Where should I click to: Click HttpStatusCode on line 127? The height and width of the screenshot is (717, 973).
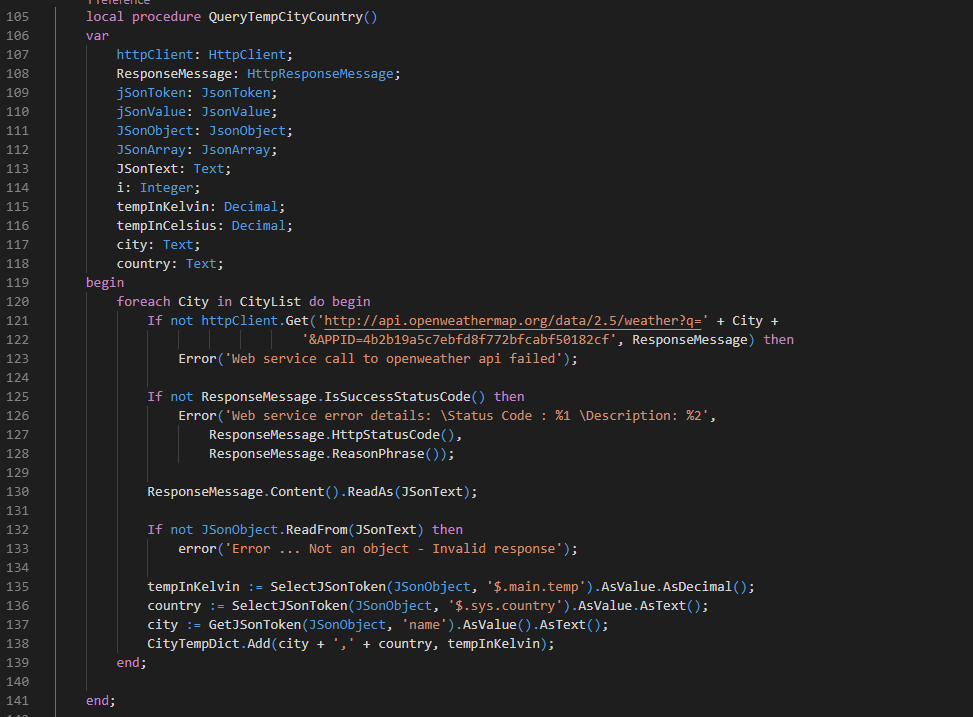pos(385,435)
